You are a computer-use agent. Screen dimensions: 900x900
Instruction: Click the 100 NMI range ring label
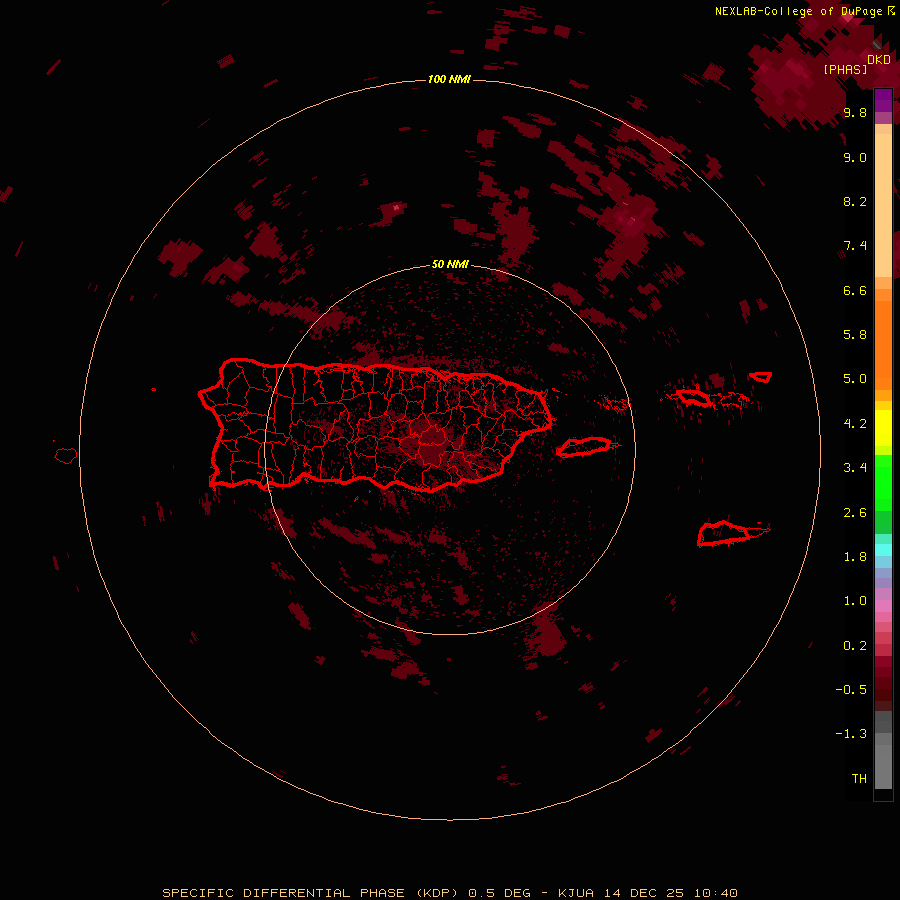[x=449, y=79]
